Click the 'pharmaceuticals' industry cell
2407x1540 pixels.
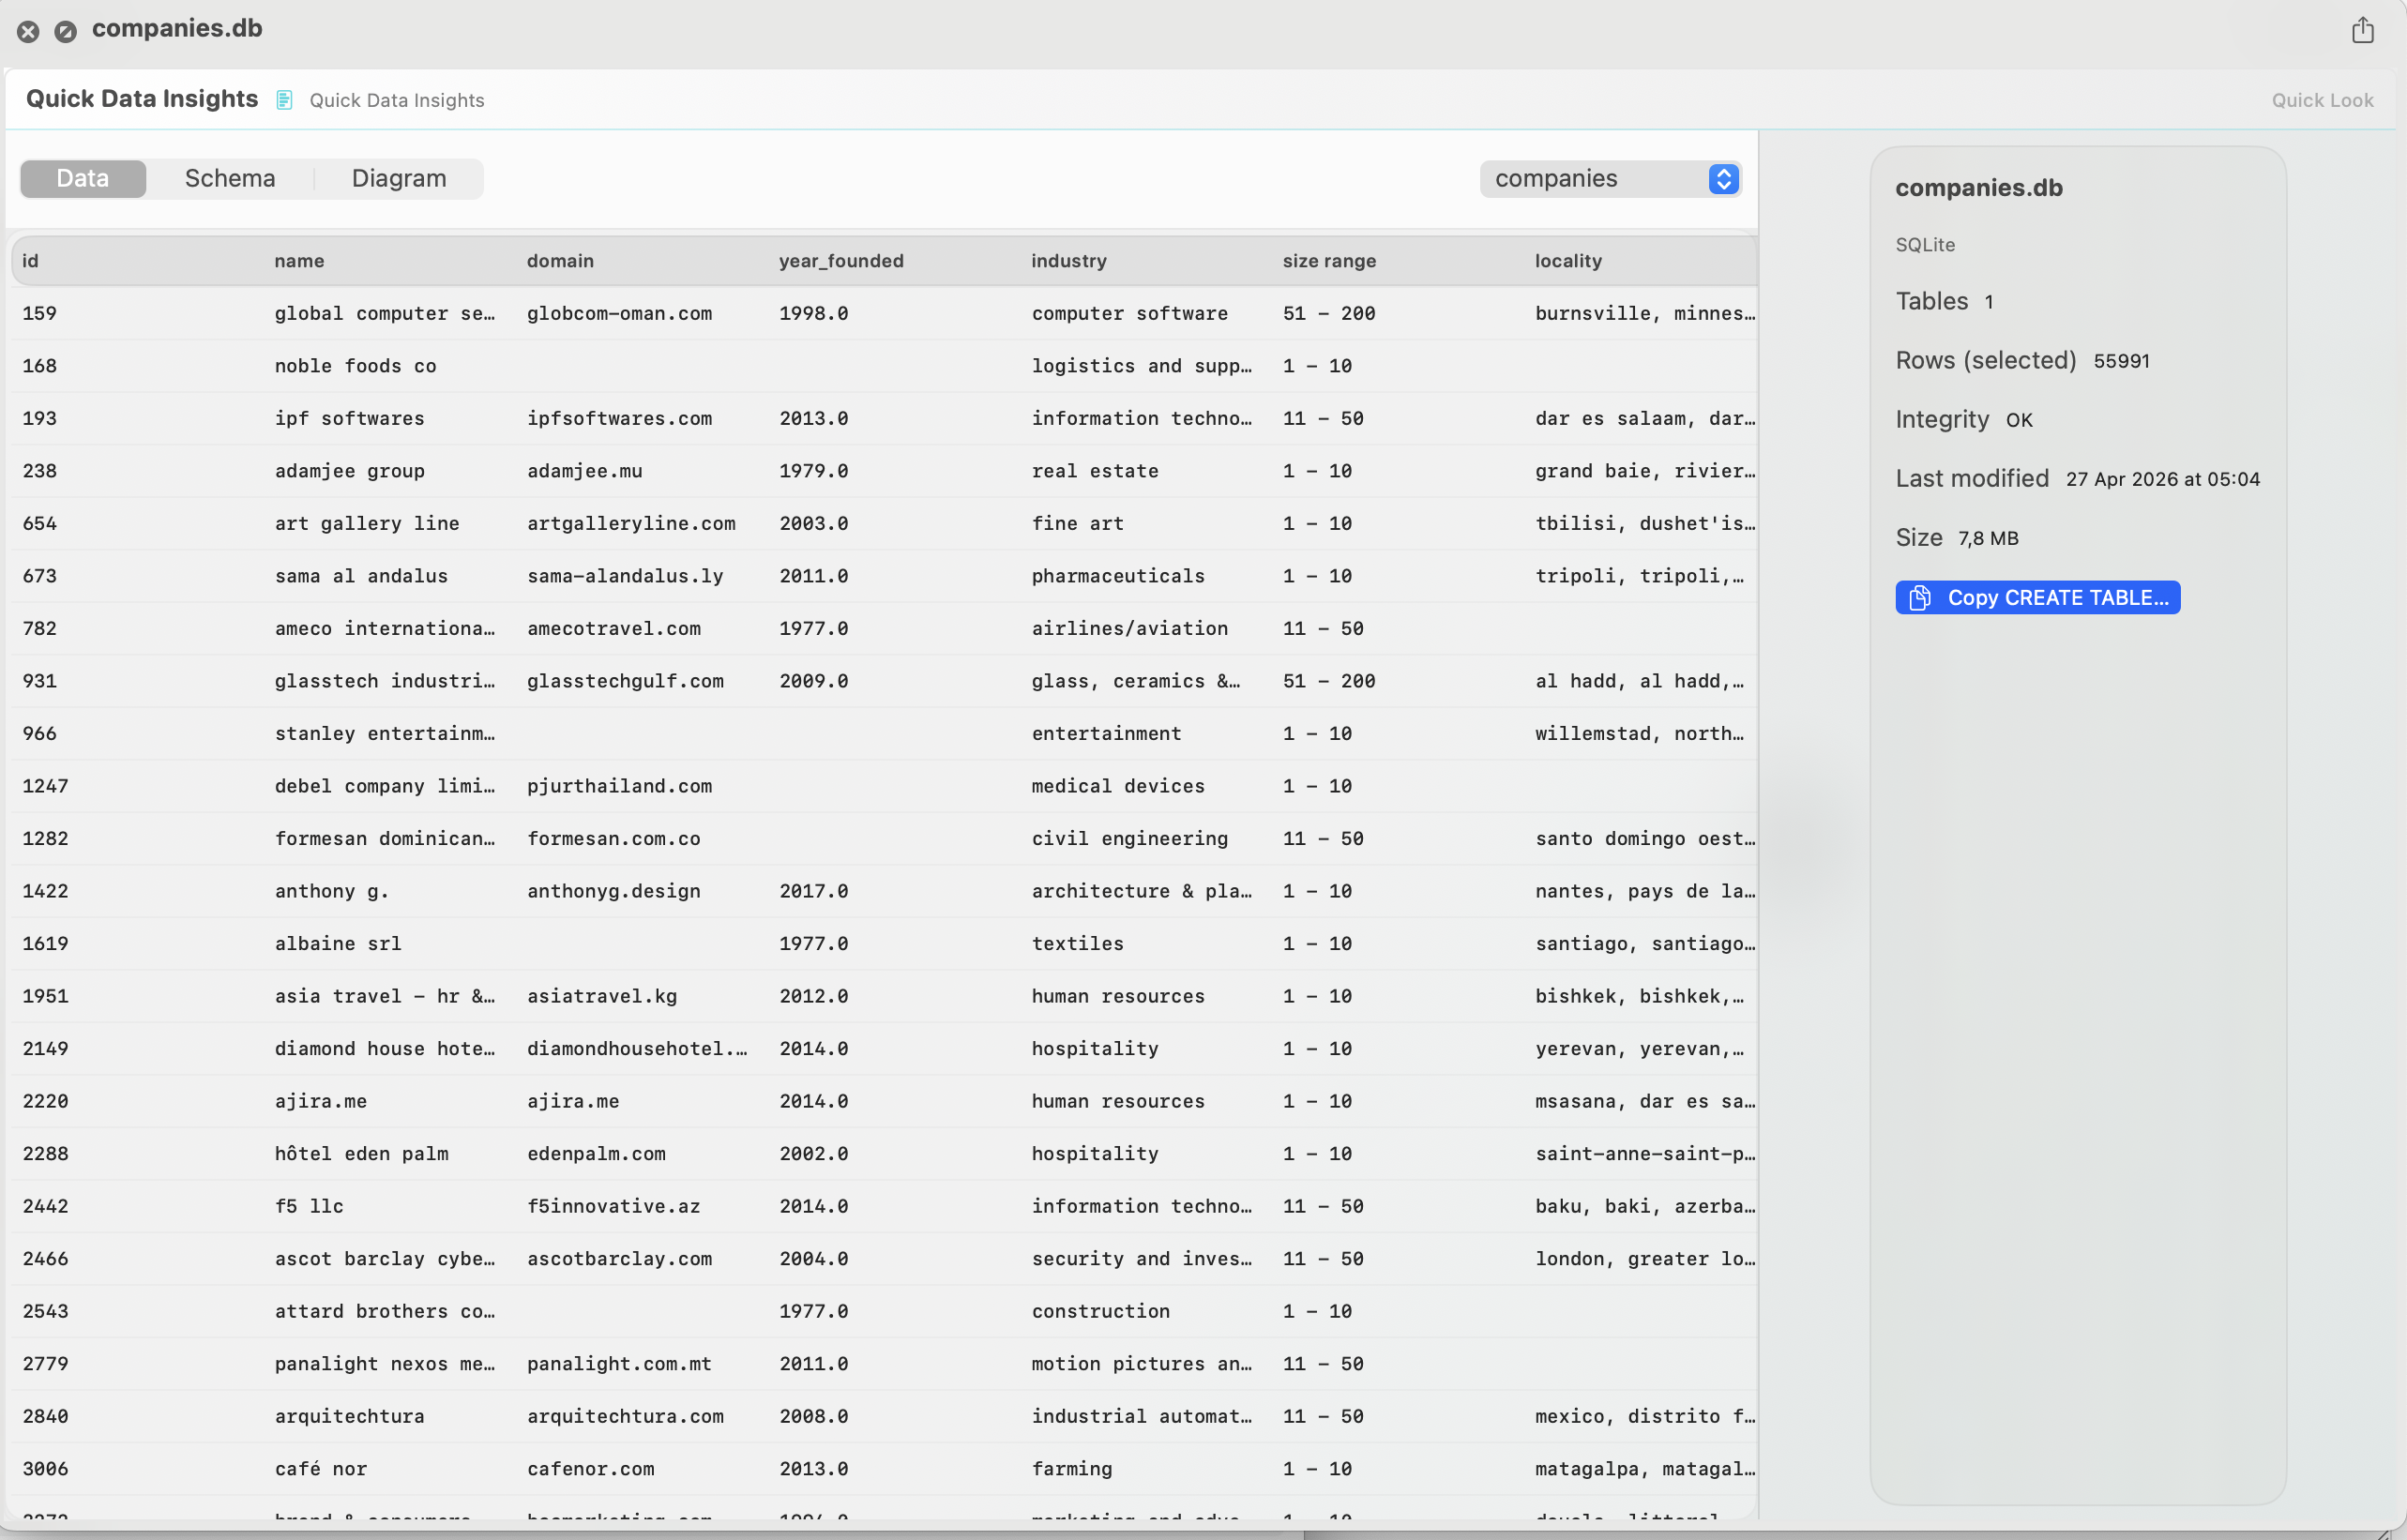[x=1118, y=576]
